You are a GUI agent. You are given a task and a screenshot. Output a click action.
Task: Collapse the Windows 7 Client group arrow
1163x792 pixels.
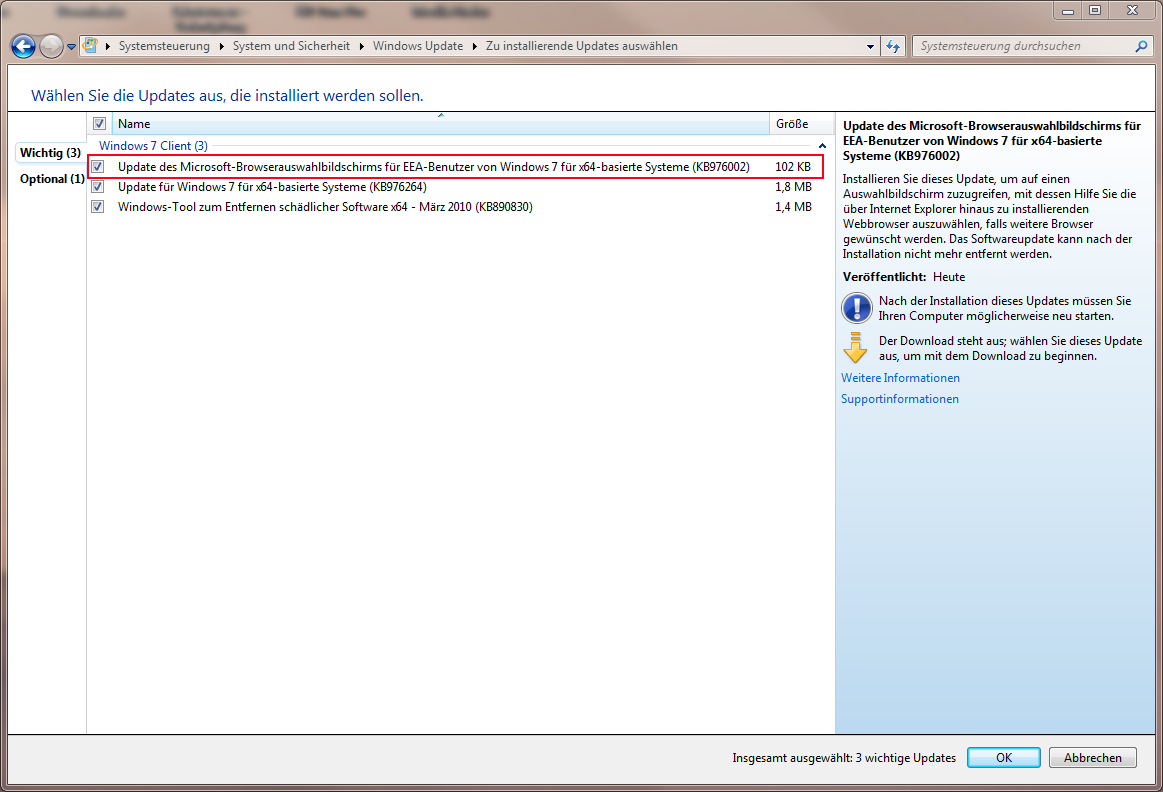[x=822, y=146]
